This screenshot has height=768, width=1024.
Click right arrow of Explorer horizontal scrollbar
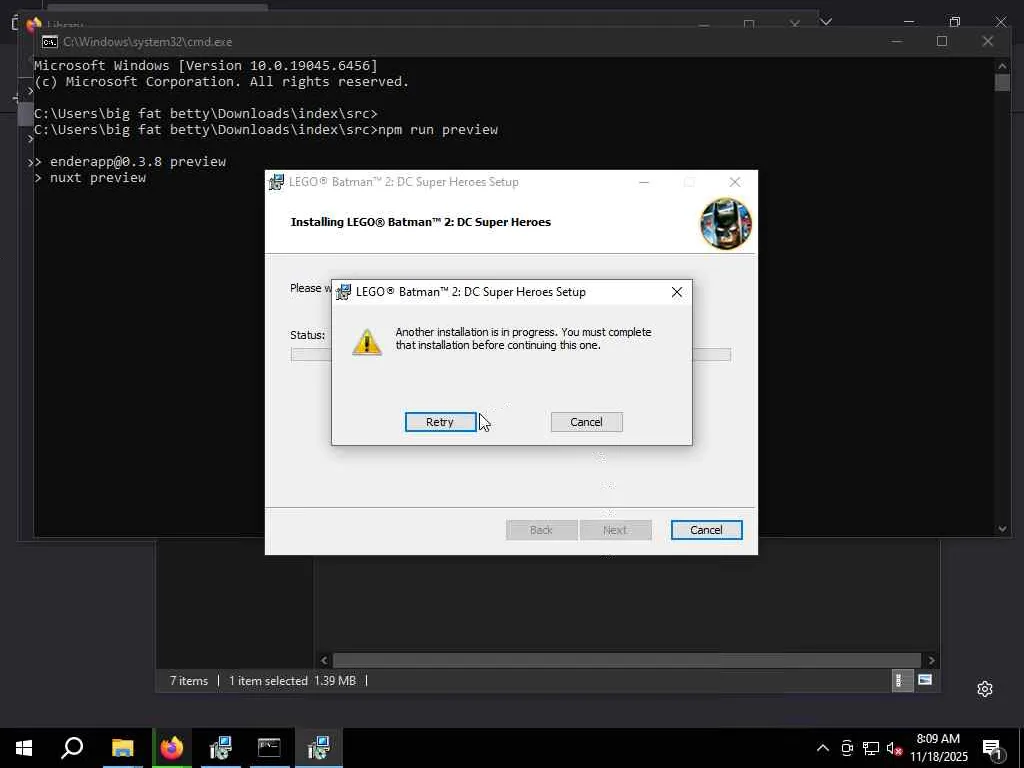(x=932, y=660)
